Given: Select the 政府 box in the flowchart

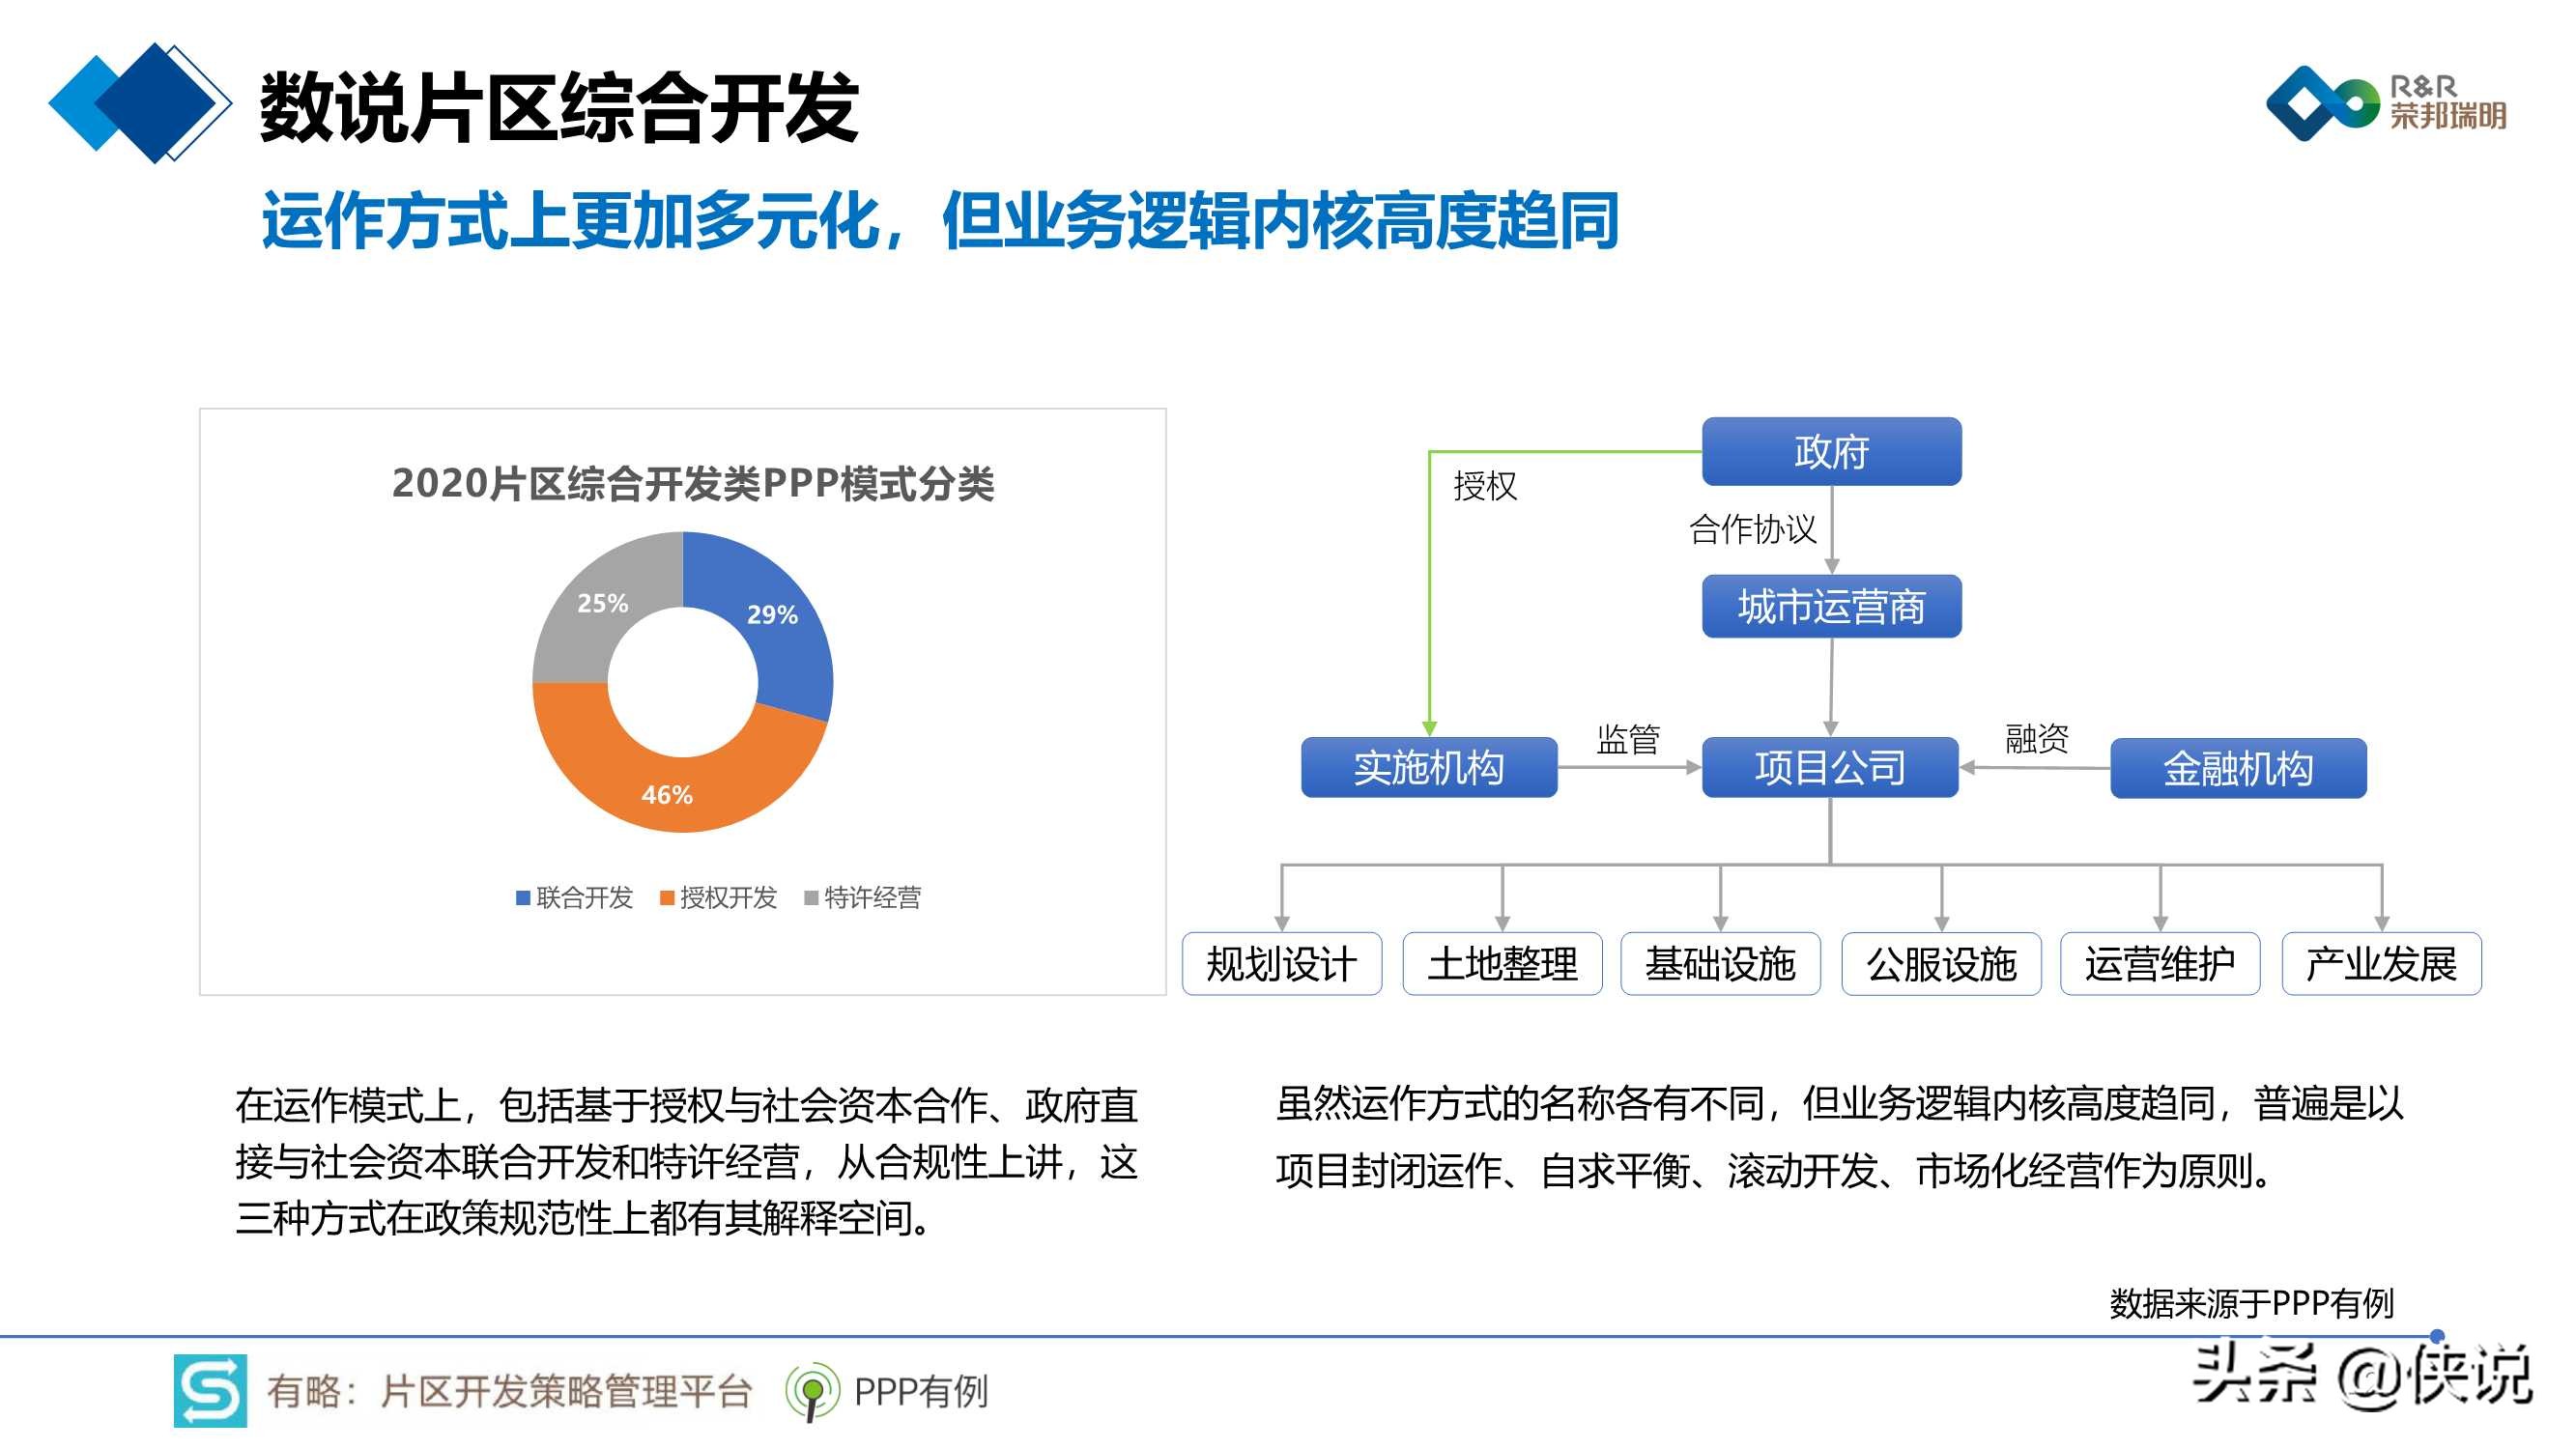Looking at the screenshot, I should coord(1831,451).
